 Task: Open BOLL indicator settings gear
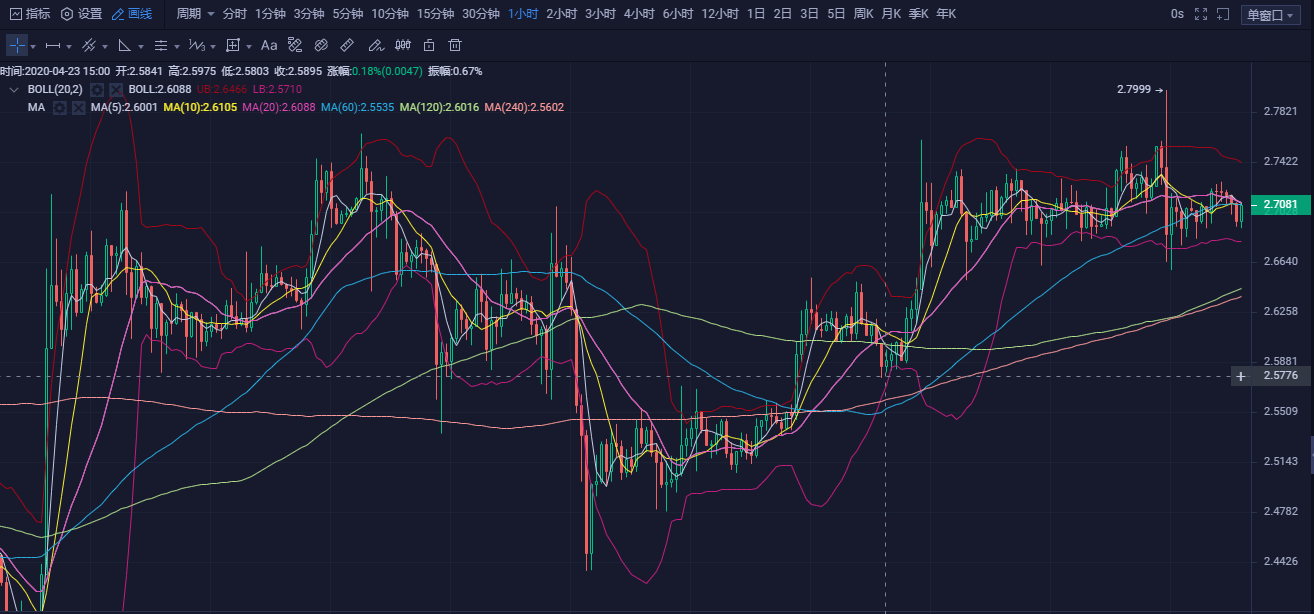(x=97, y=90)
